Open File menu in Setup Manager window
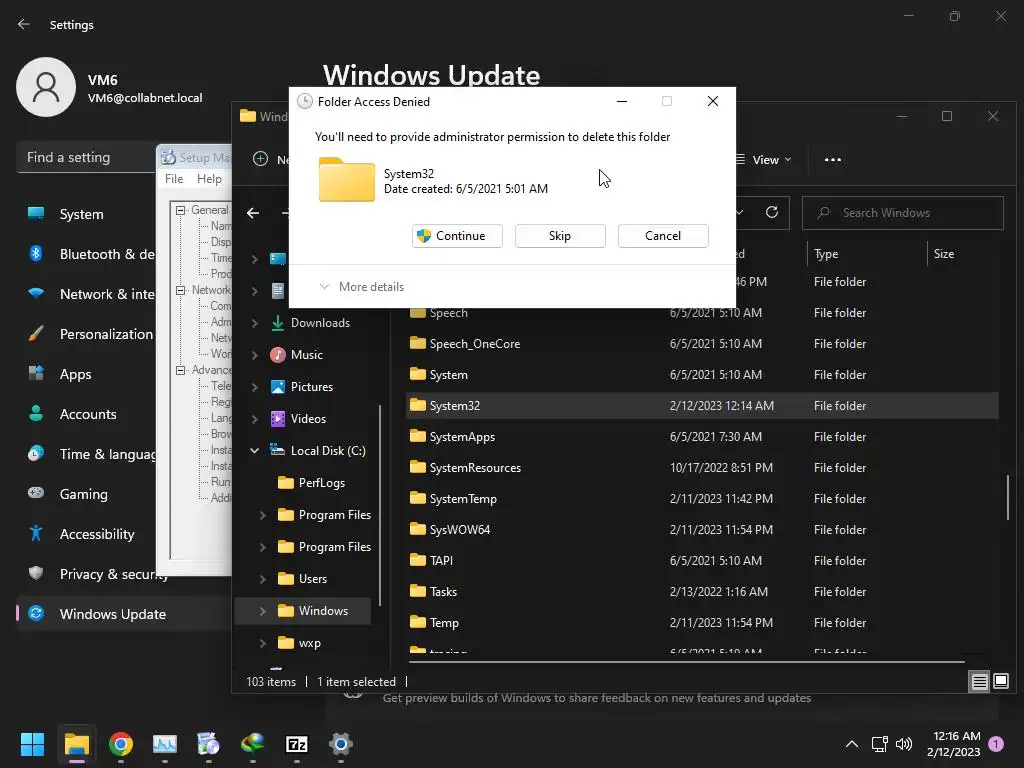The image size is (1024, 768). 174,179
